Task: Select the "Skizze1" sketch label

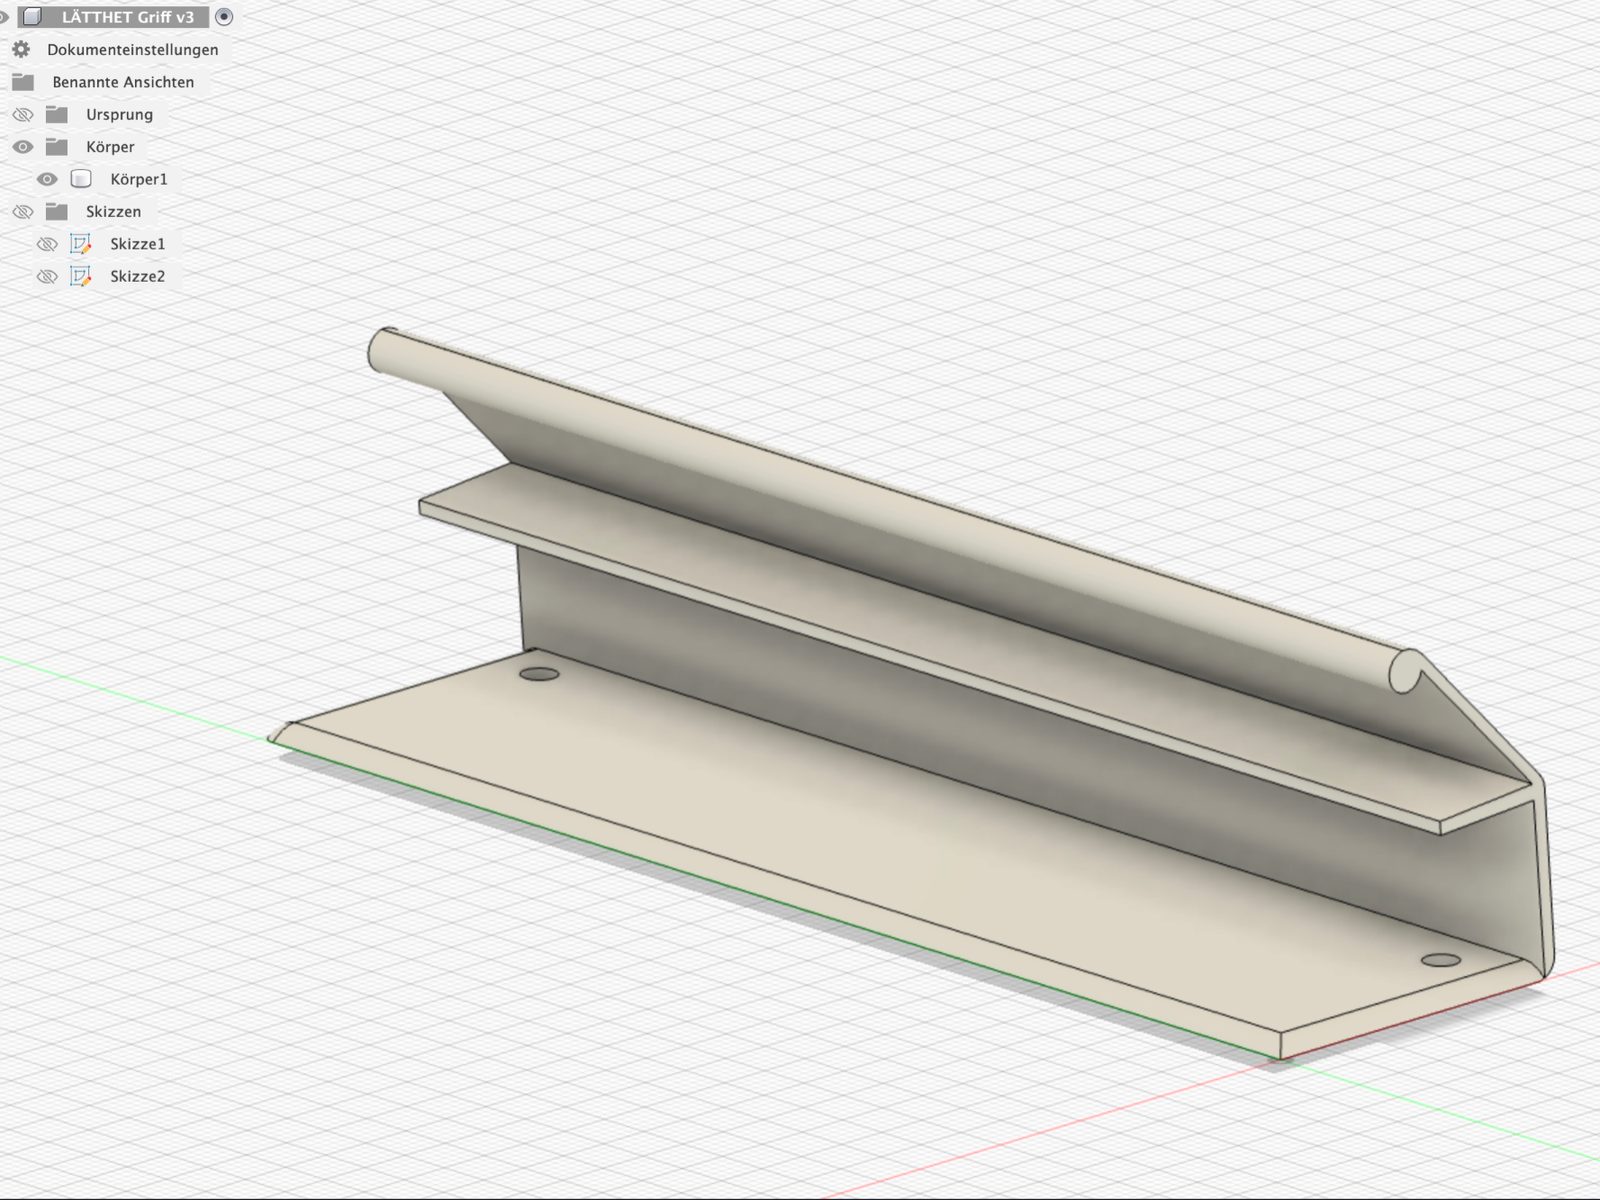Action: [x=137, y=244]
